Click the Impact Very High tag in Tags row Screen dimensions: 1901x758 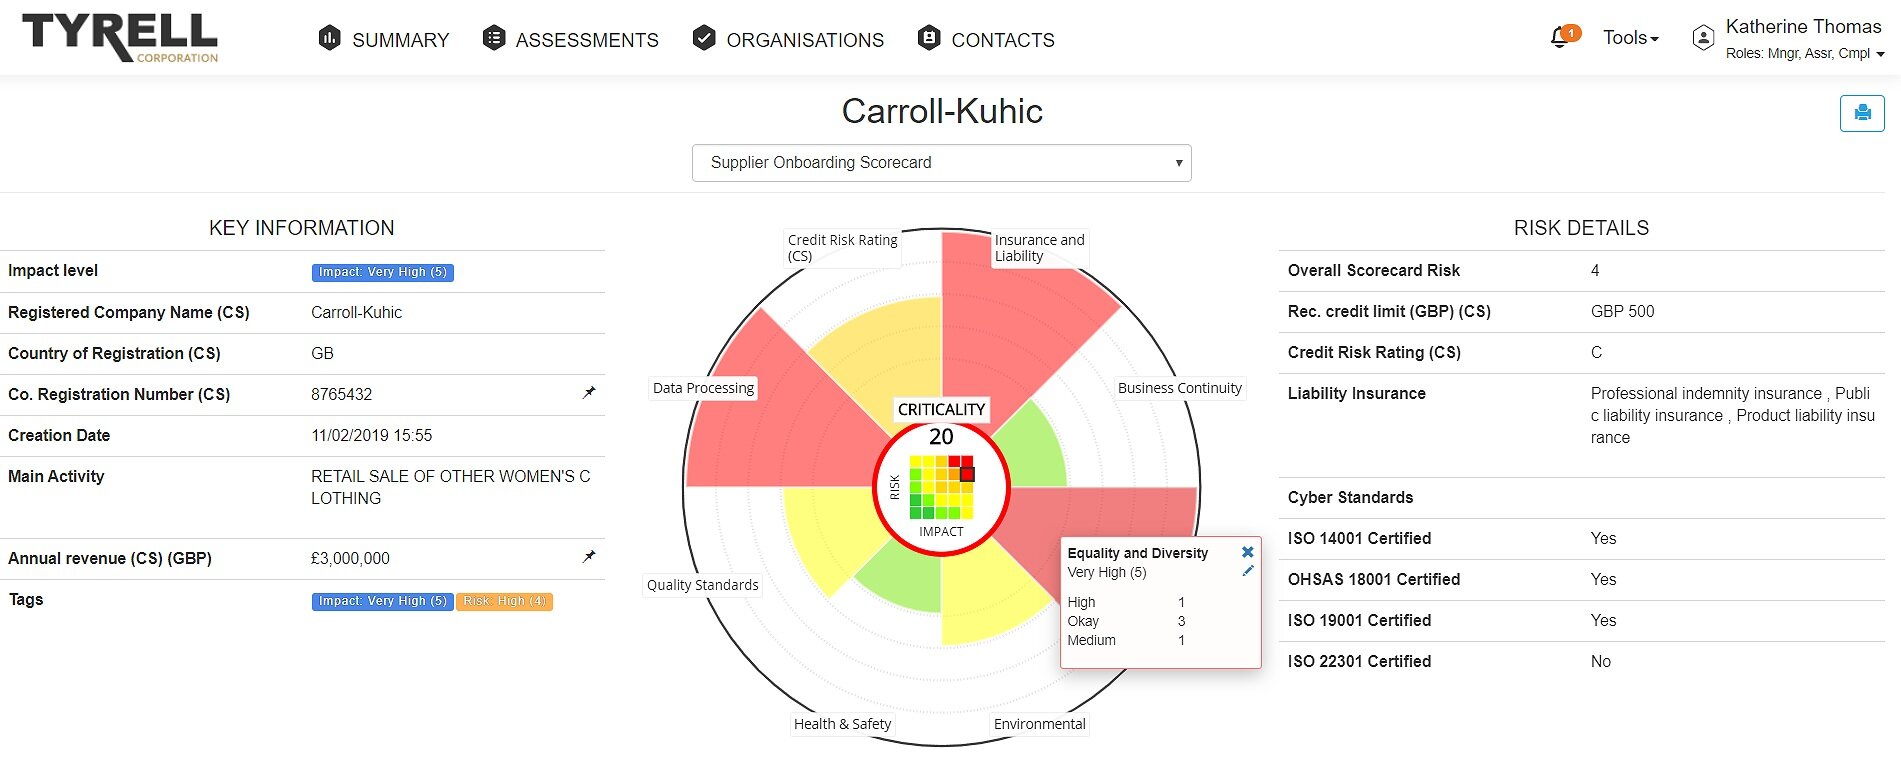[x=383, y=601]
